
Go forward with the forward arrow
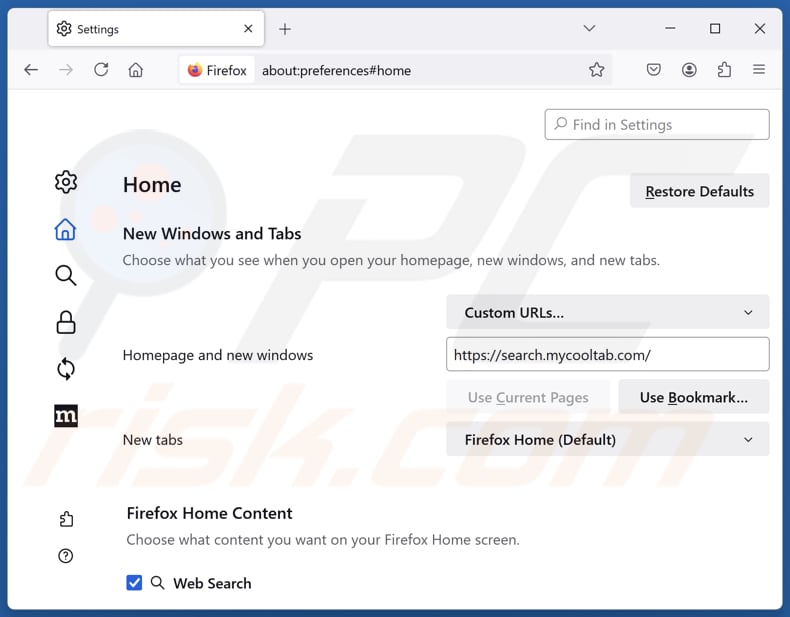point(66,70)
